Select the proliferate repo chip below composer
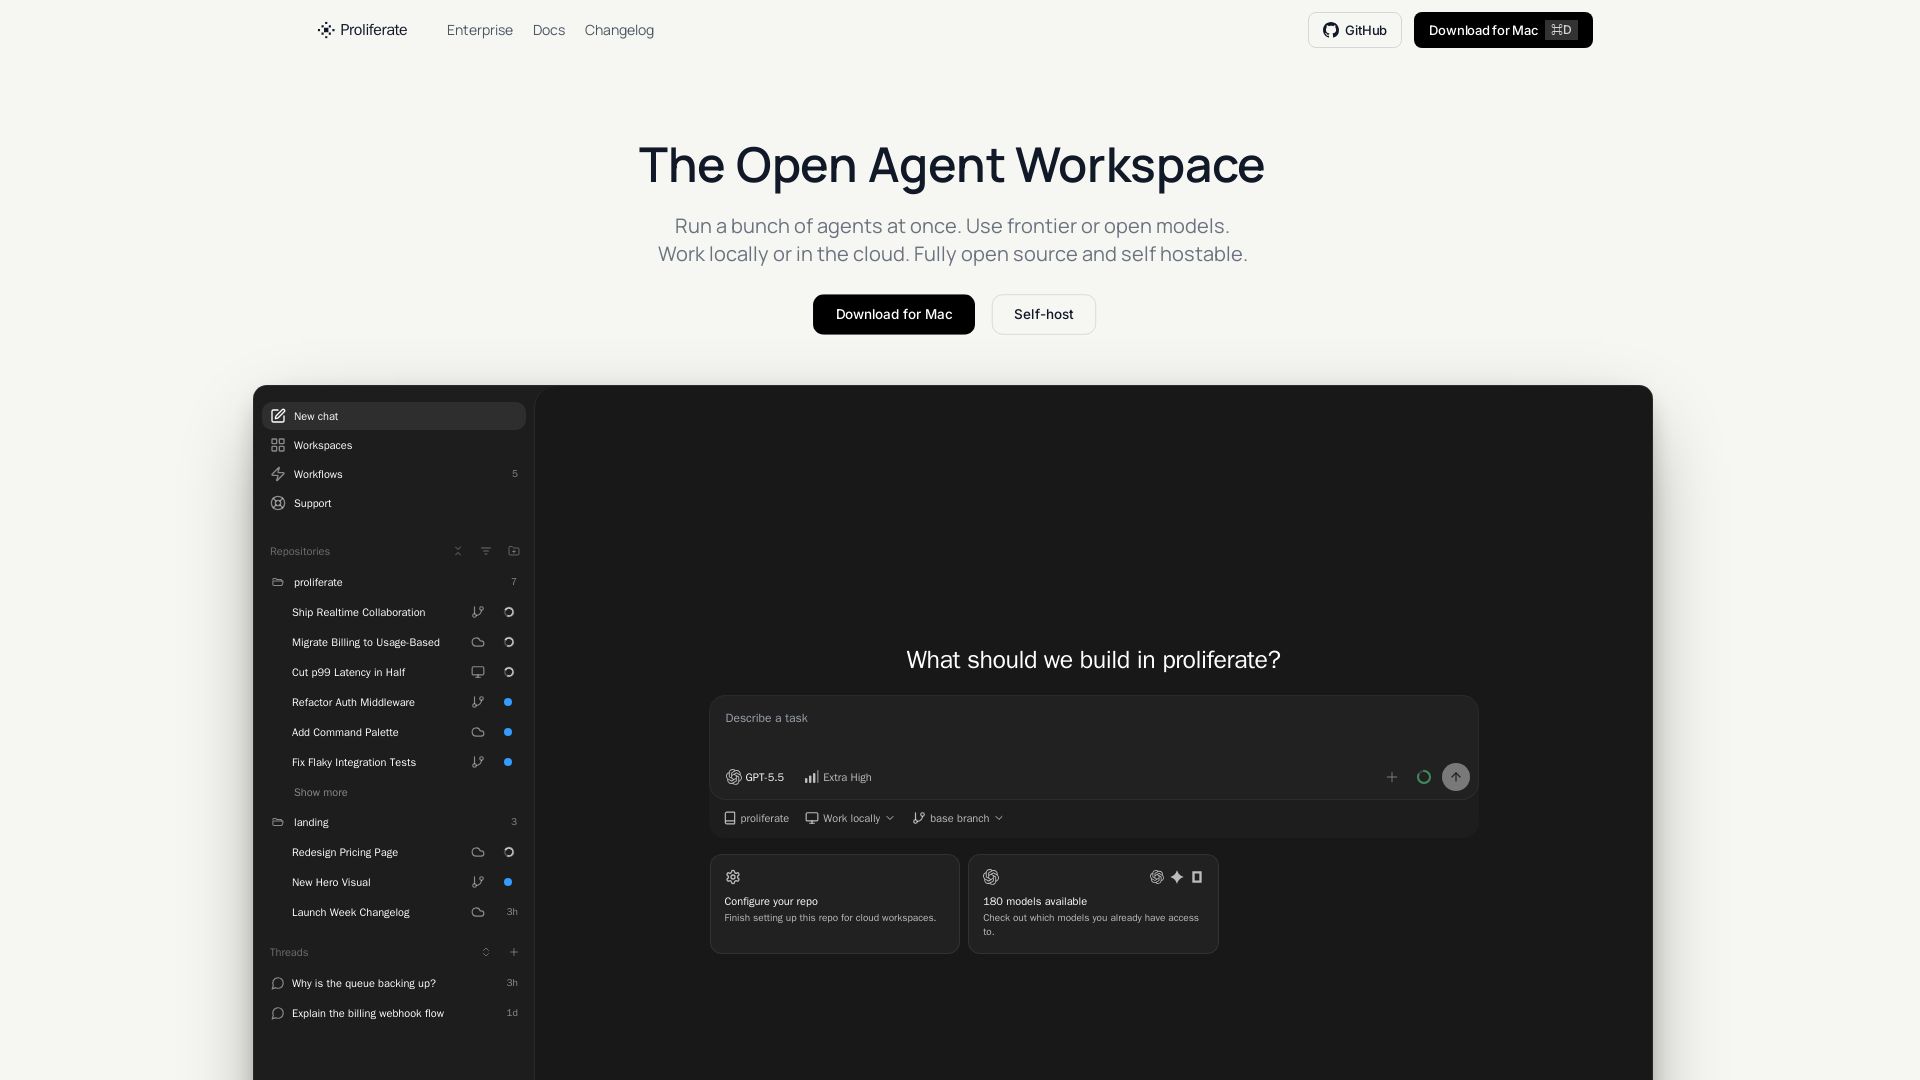This screenshot has width=1920, height=1080. click(757, 818)
